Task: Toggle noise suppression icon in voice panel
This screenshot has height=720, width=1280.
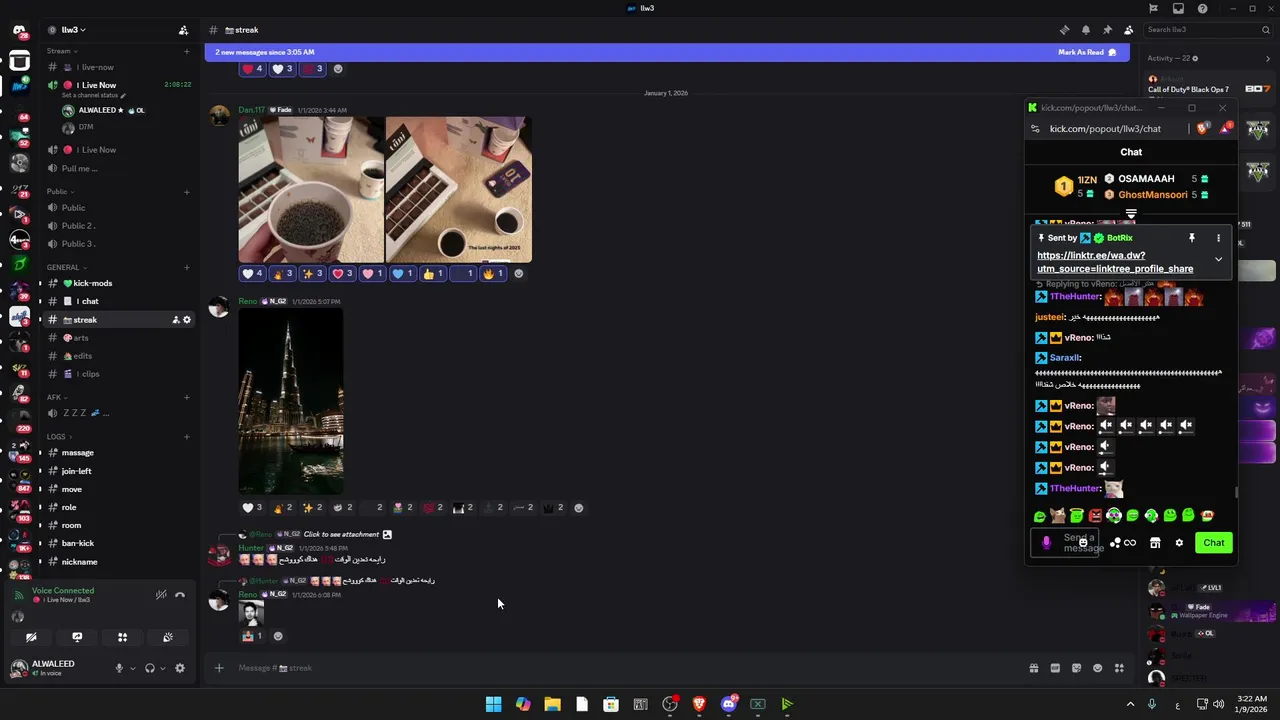Action: (161, 595)
